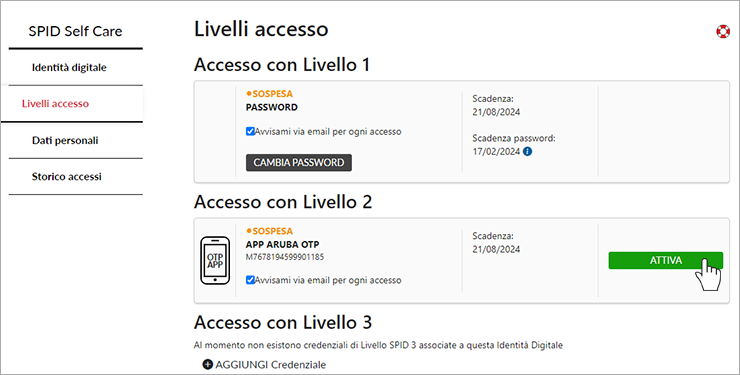740x375 pixels.
Task: Click the Accesso con Livello 2 heading
Action: tap(283, 202)
